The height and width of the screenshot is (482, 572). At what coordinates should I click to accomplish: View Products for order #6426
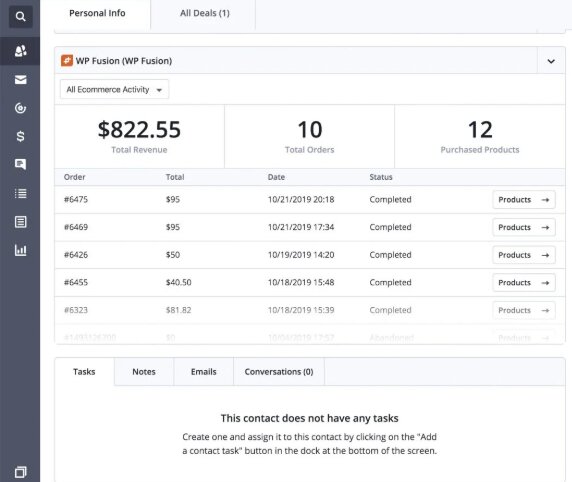pos(524,255)
